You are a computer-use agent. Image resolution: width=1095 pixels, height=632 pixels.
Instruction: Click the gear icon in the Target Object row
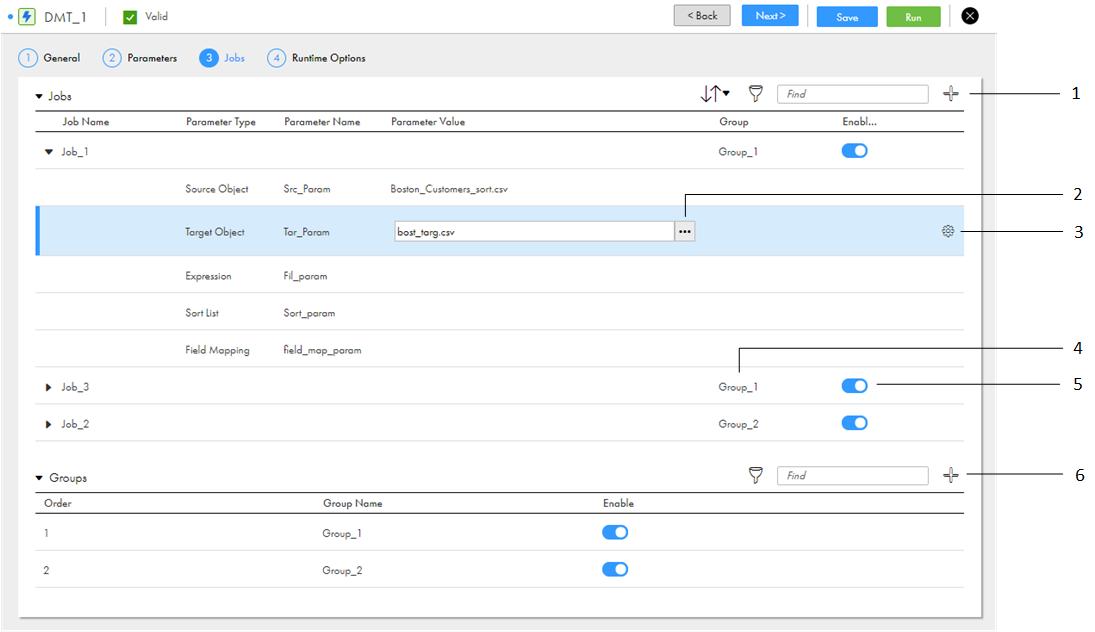point(948,231)
